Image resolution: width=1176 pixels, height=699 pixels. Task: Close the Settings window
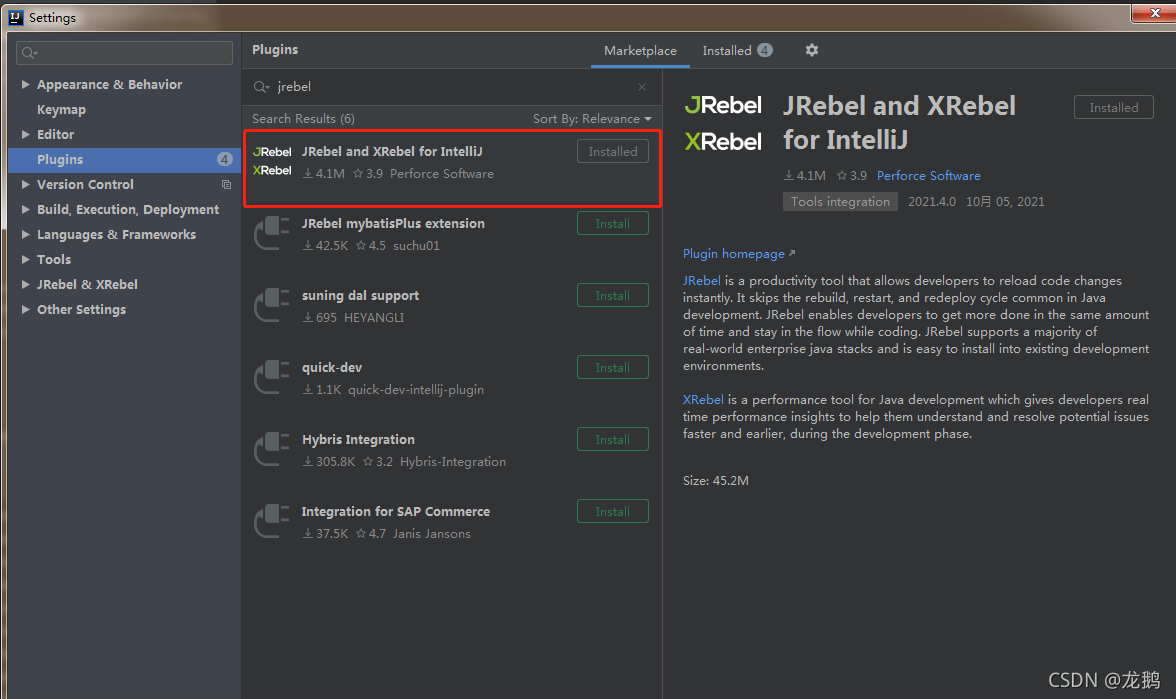coord(1154,13)
